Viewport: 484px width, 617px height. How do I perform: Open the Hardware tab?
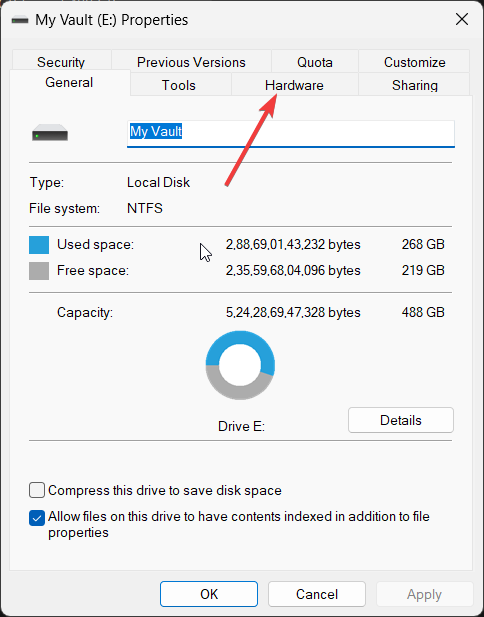coord(294,85)
